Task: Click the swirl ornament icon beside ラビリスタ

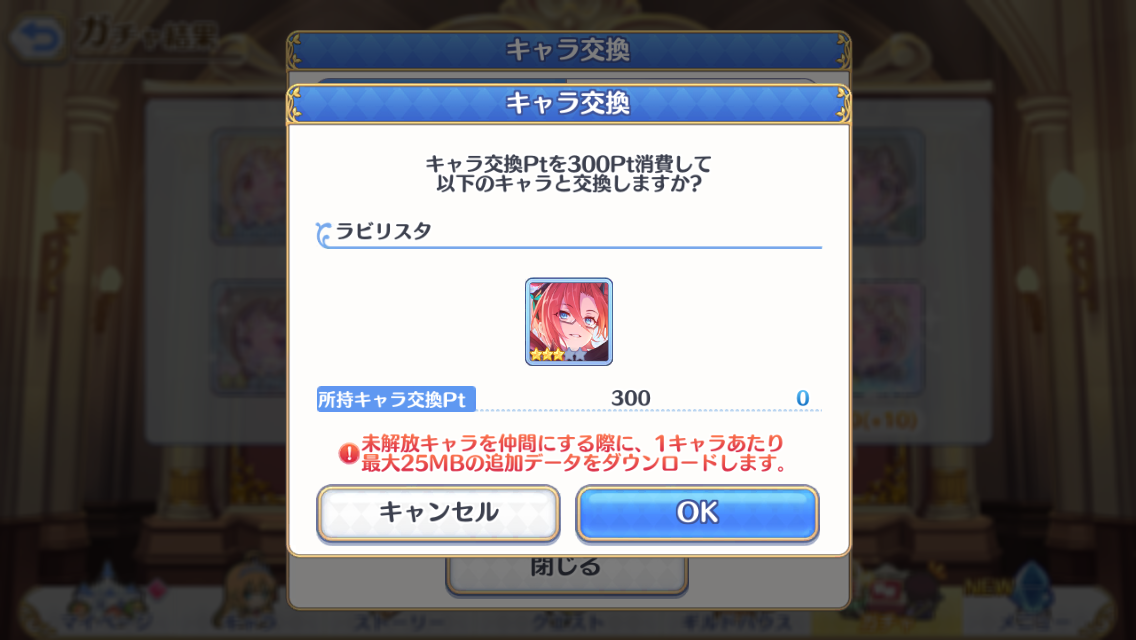Action: click(323, 234)
